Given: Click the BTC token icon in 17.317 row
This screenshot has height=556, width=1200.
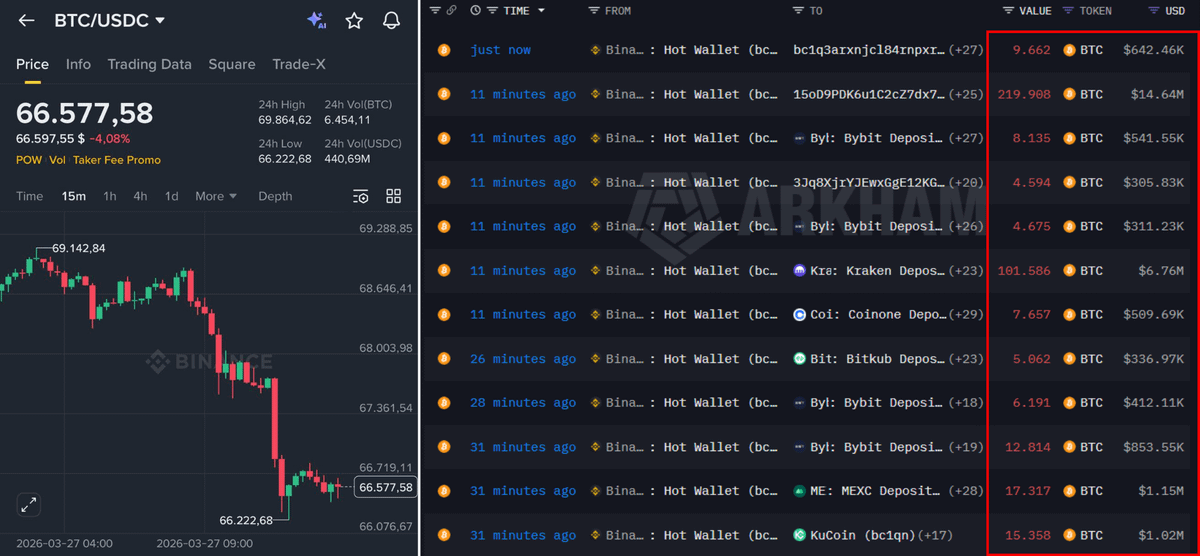Looking at the screenshot, I should coord(1069,491).
